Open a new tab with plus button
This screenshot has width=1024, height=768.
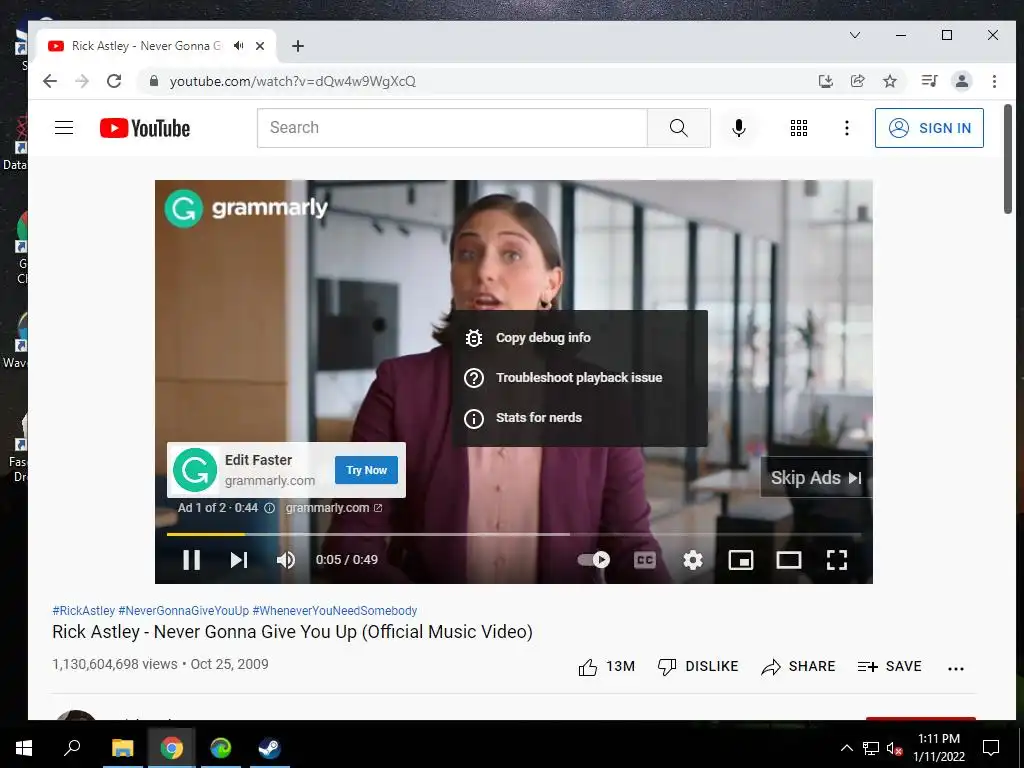(298, 46)
